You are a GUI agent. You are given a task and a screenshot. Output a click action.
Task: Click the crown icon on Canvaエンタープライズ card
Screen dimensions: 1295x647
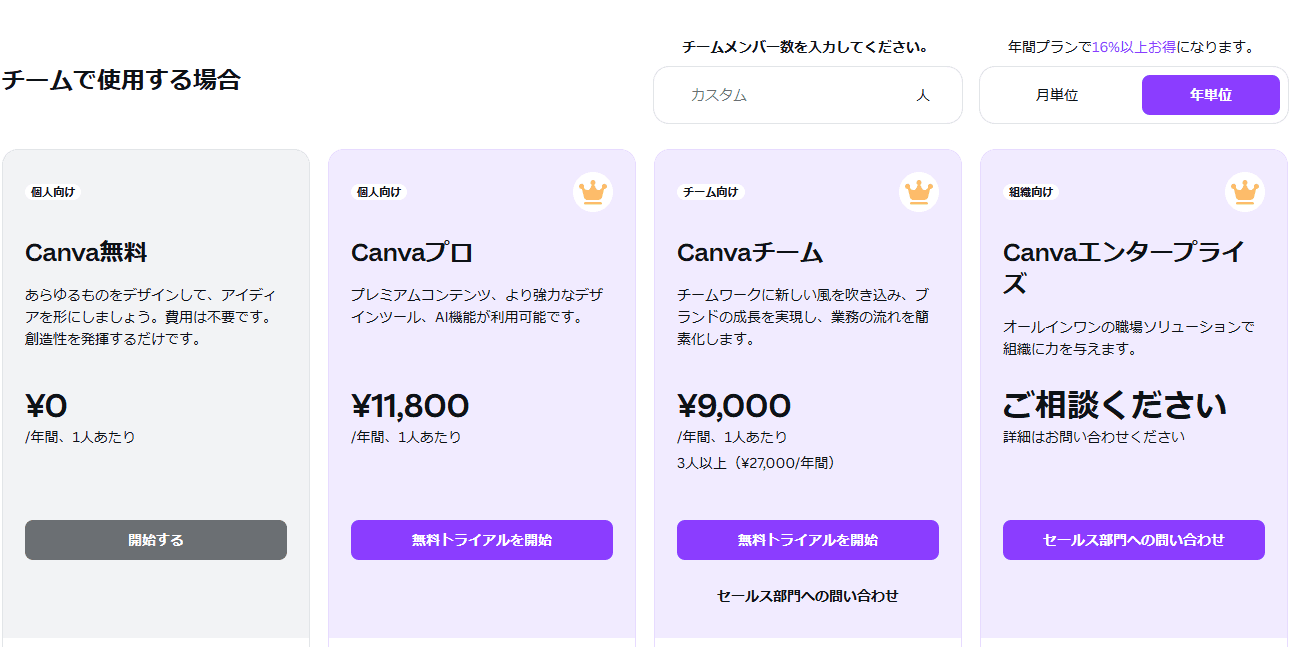1244,191
